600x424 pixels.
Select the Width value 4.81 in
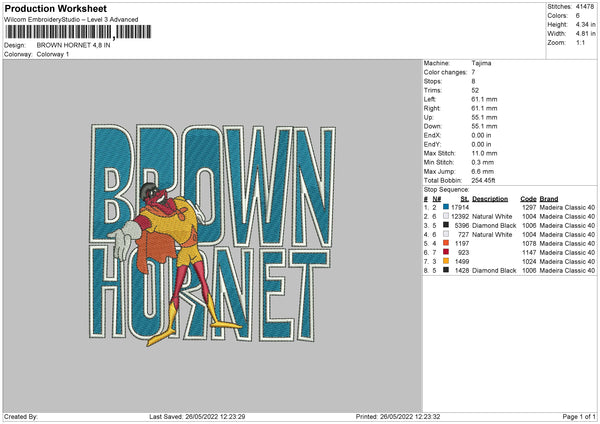[585, 34]
